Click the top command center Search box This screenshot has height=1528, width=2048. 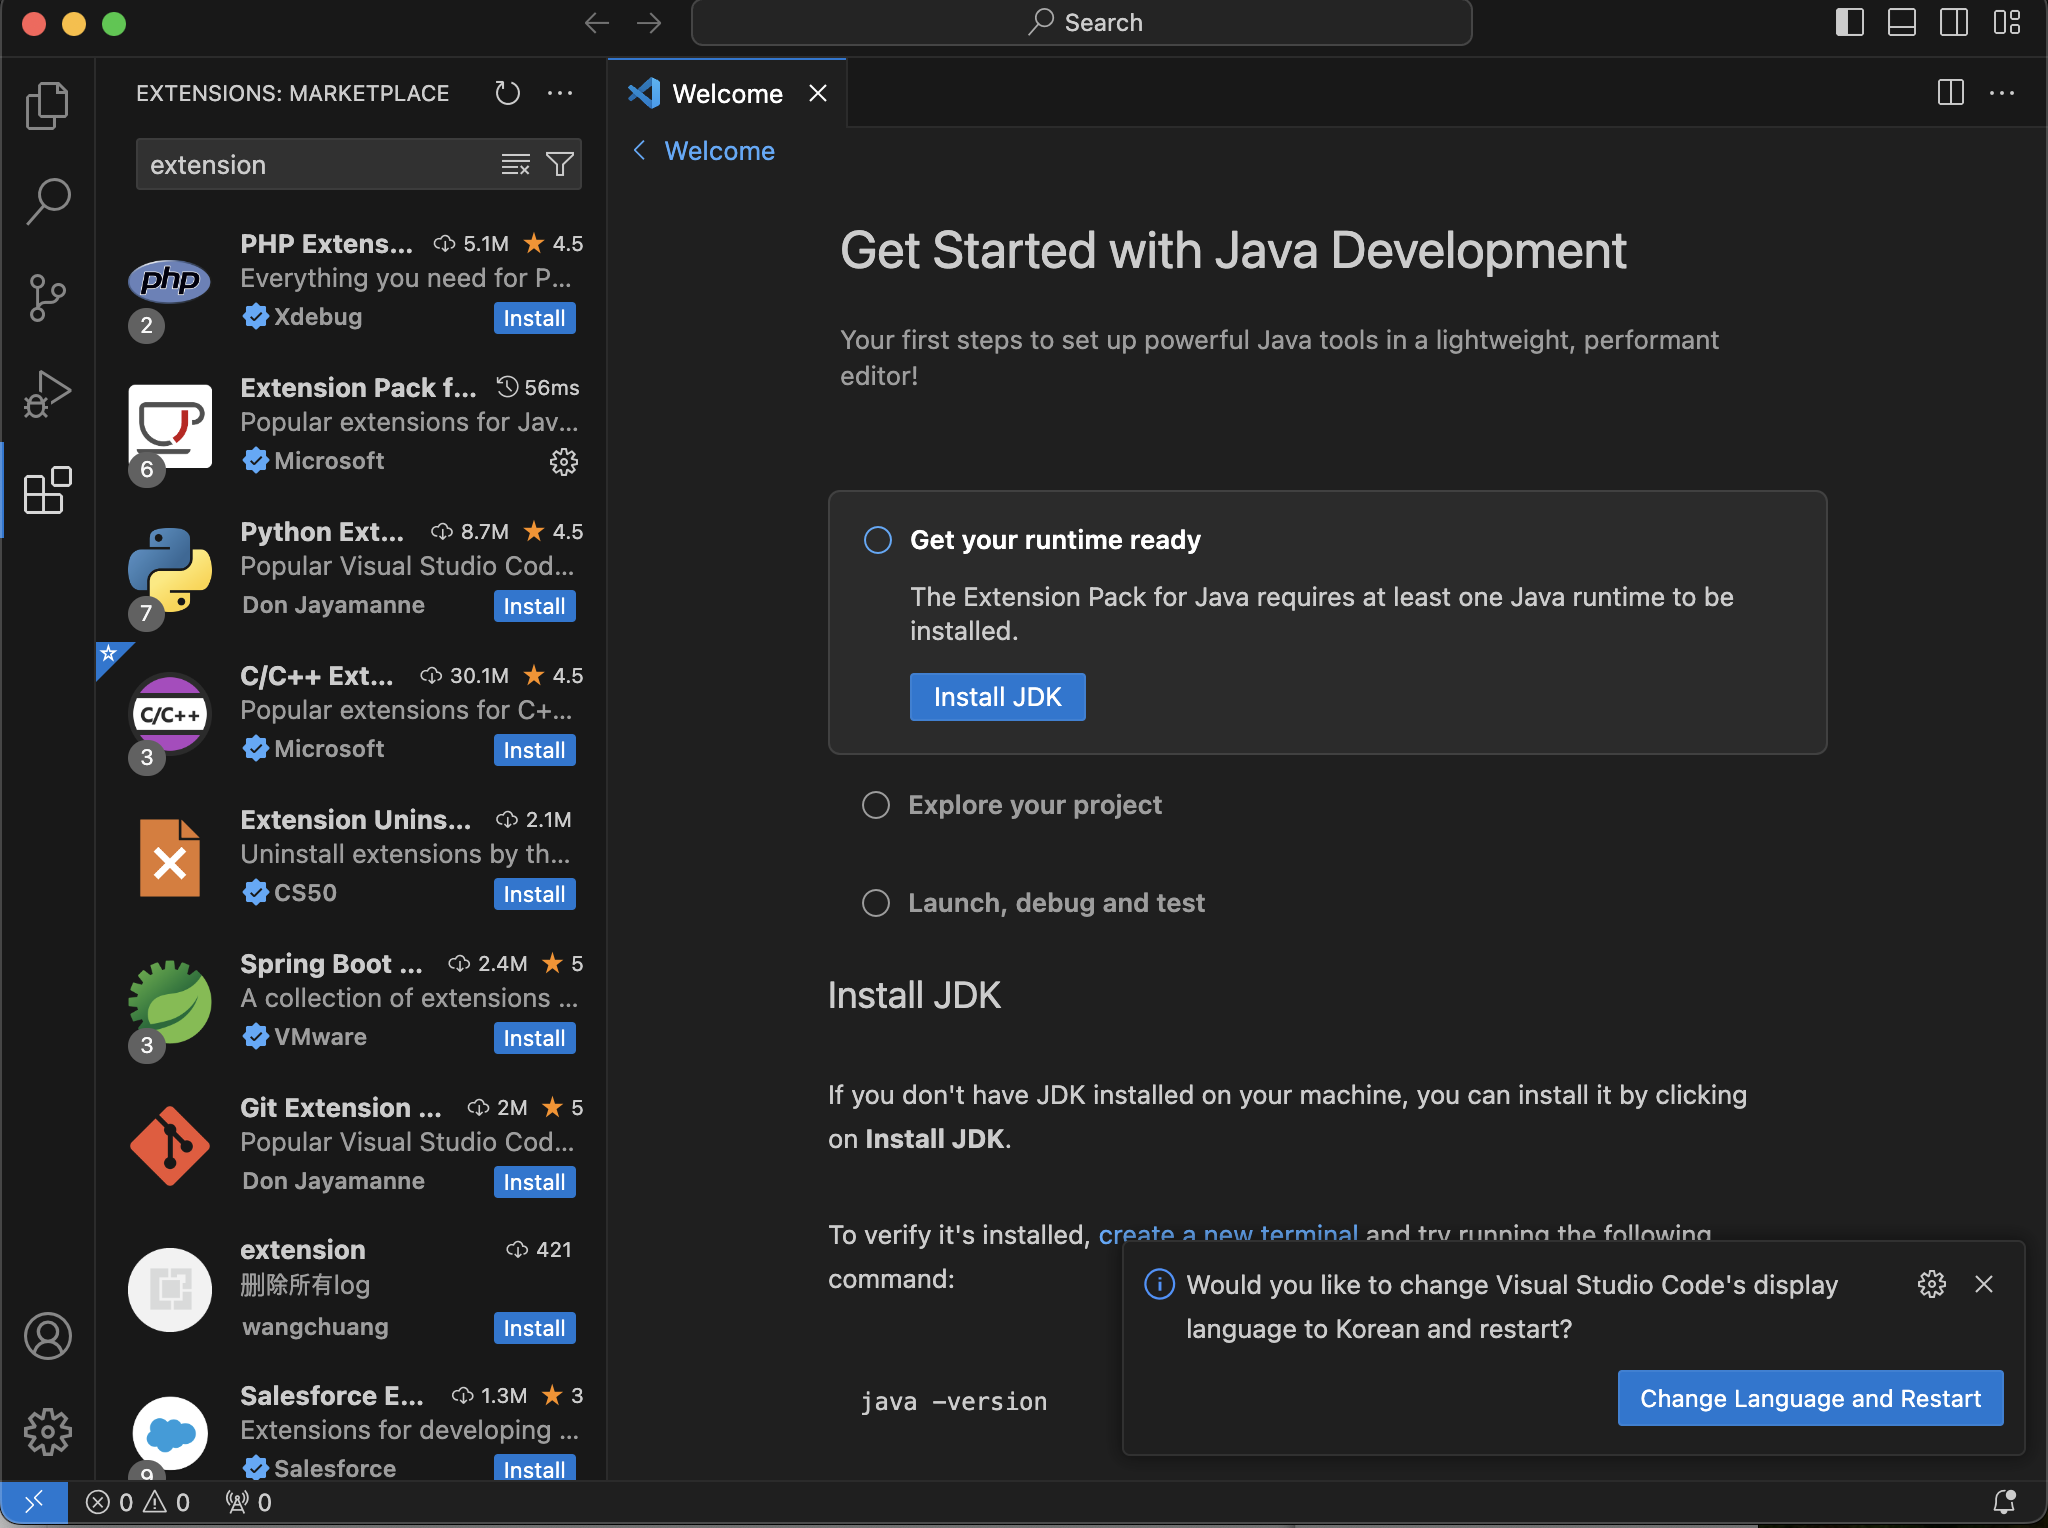[1082, 22]
